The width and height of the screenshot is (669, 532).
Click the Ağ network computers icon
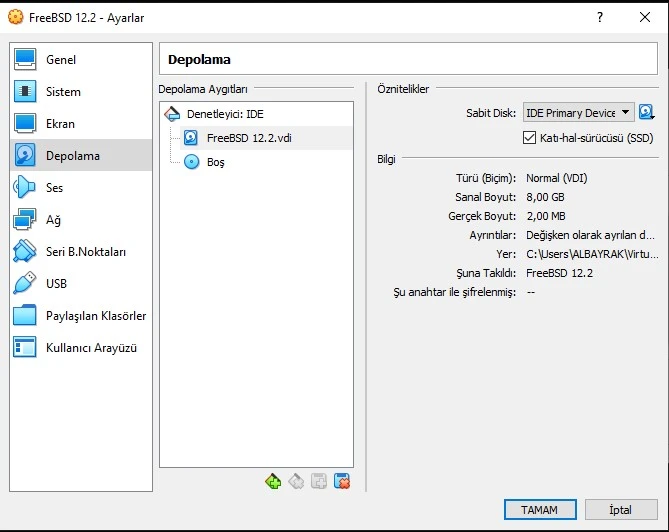(x=25, y=219)
